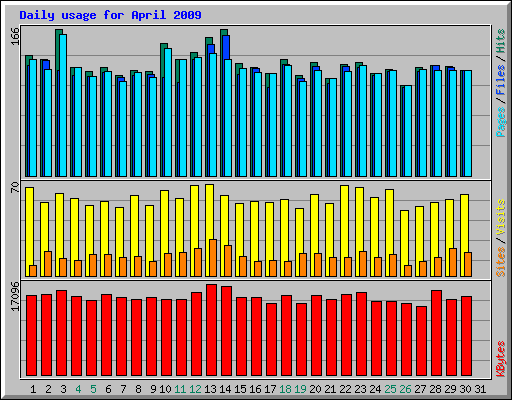Click the '17096' axis label
This screenshot has width=512, height=400.
pyautogui.click(x=15, y=296)
